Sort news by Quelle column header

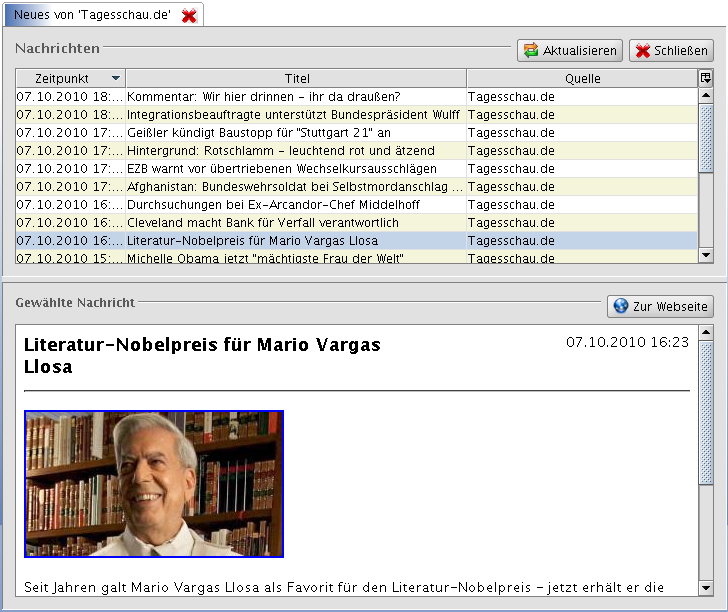pyautogui.click(x=581, y=78)
